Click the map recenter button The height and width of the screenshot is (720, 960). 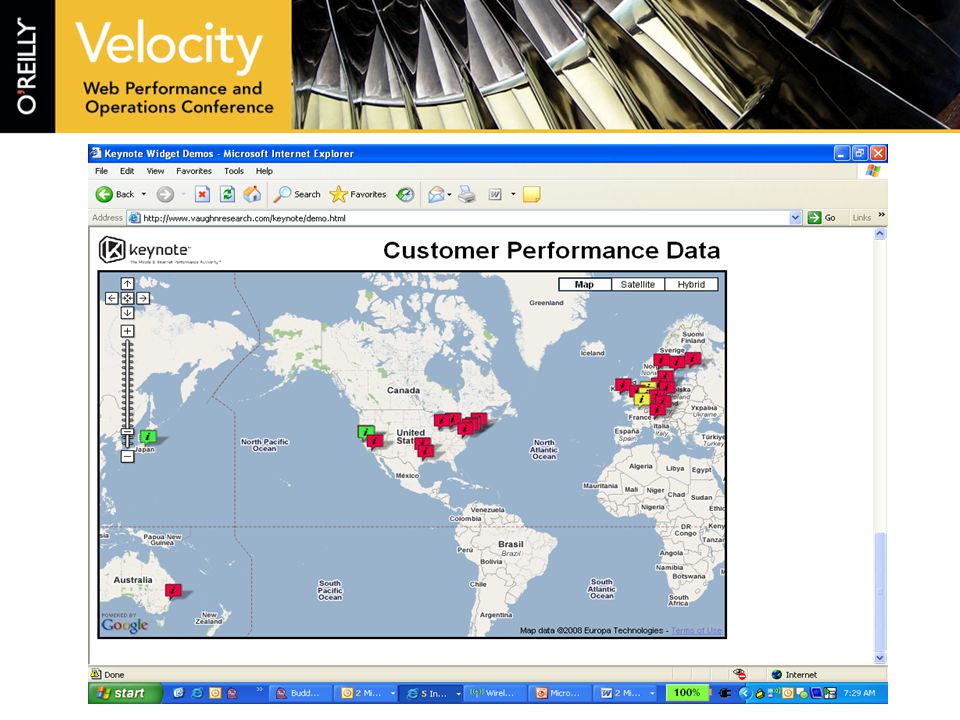click(x=127, y=298)
